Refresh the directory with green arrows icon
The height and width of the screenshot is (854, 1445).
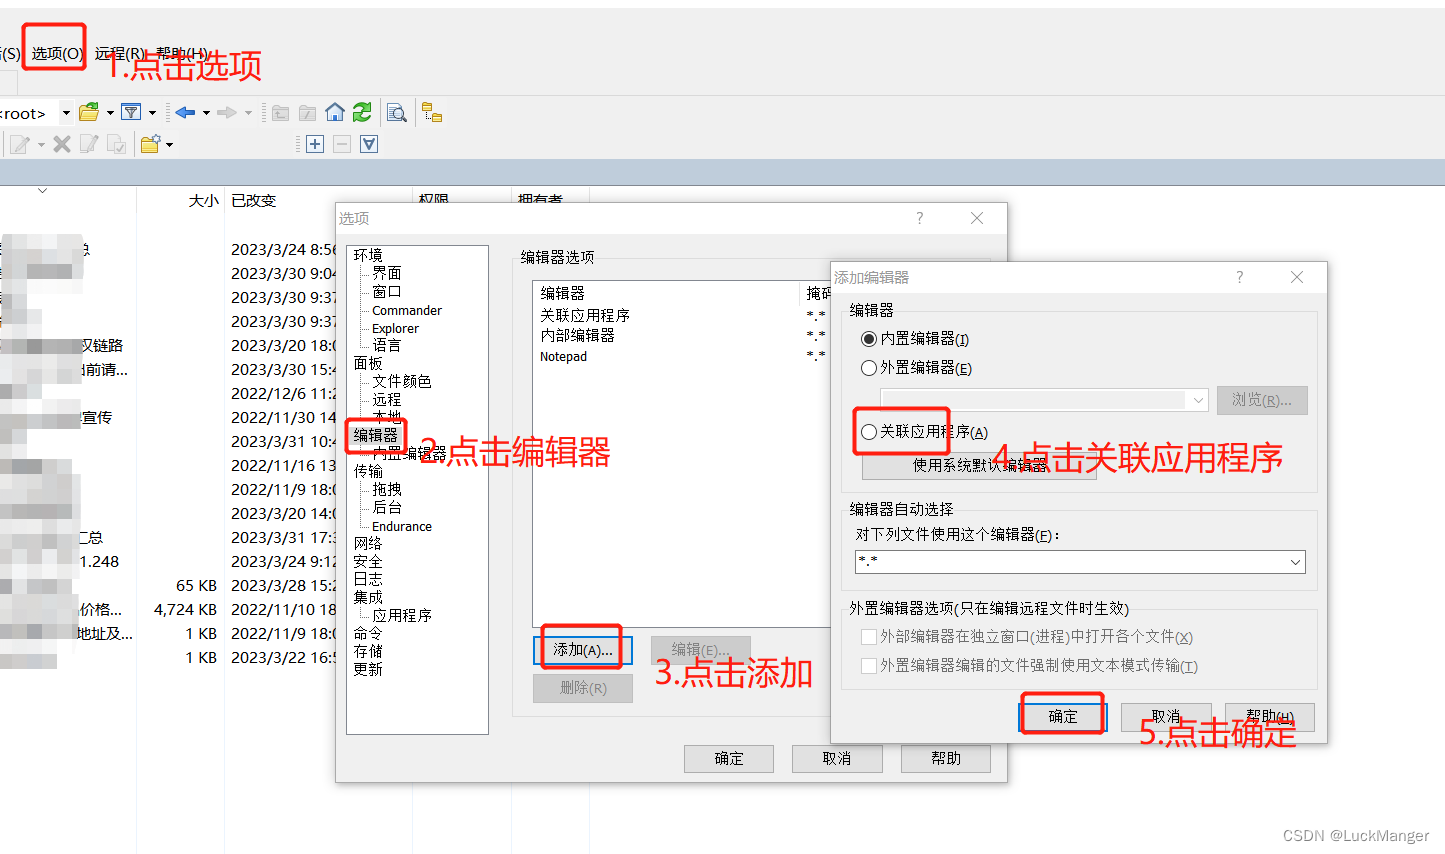[362, 112]
